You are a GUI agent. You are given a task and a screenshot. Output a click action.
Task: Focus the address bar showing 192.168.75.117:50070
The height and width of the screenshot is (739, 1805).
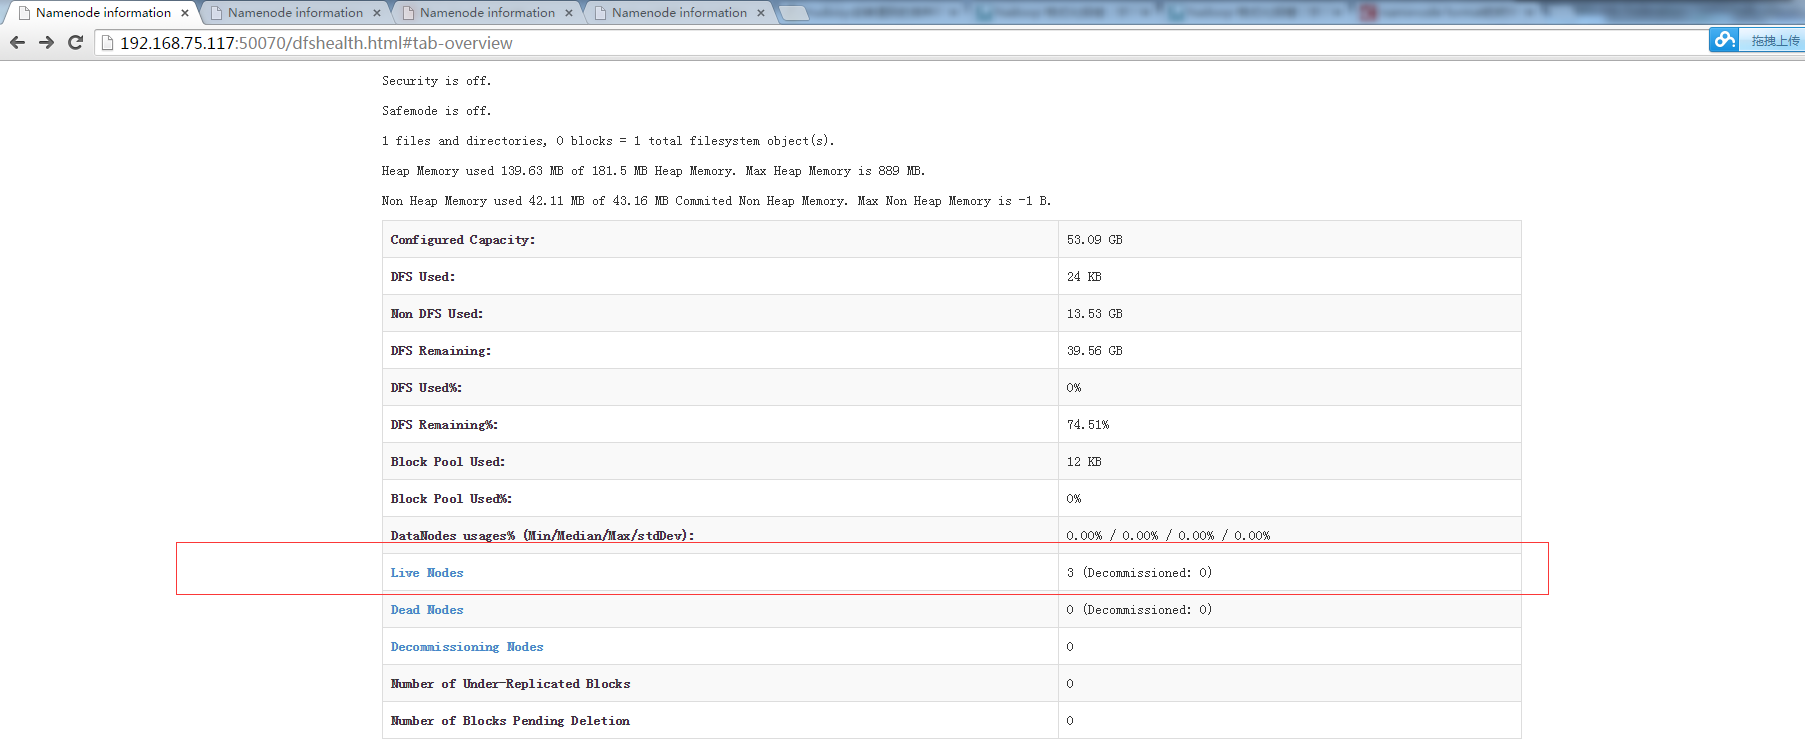(x=900, y=43)
